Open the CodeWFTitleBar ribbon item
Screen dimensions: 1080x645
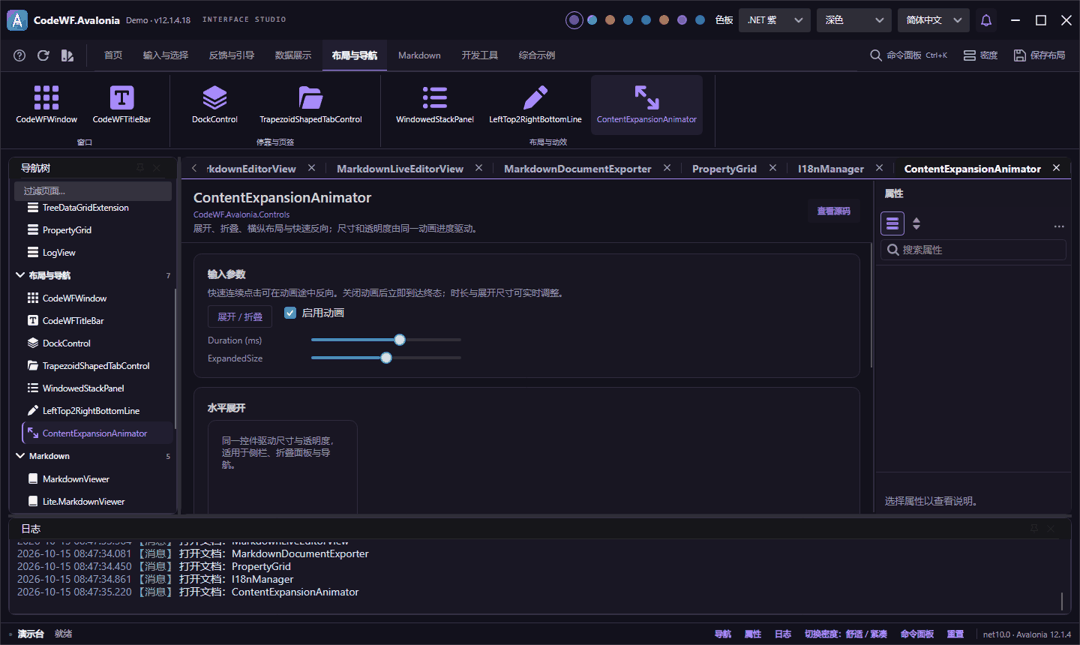(x=121, y=105)
